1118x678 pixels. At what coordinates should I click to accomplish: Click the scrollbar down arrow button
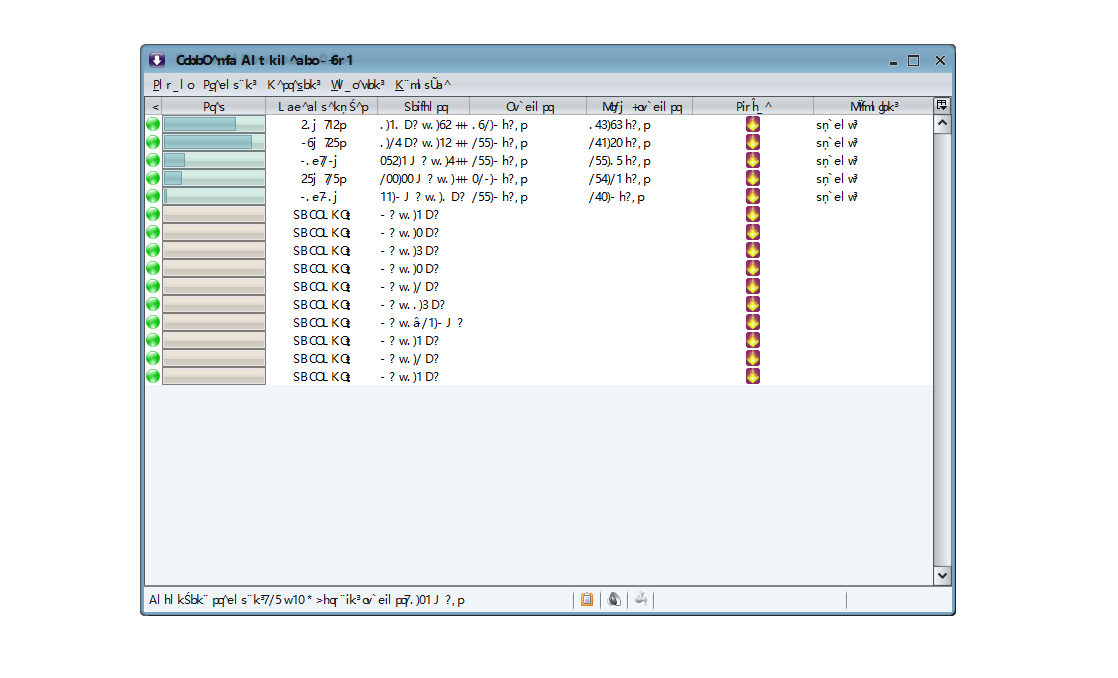pos(942,575)
